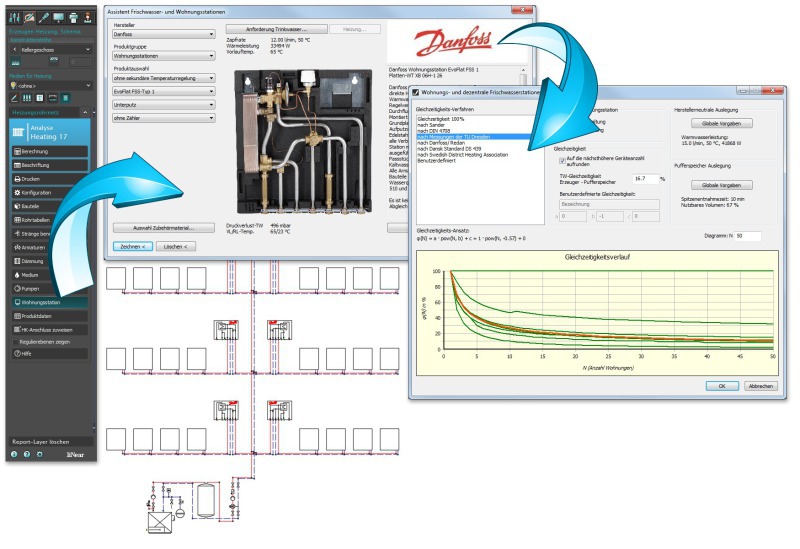
Task: Select the Wohnungsstation entry
Action: tap(49, 303)
